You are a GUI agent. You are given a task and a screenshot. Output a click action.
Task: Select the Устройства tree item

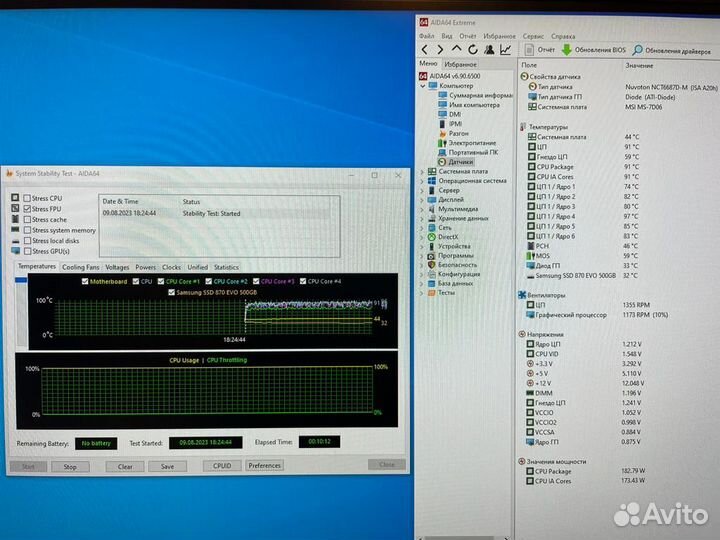click(x=448, y=246)
